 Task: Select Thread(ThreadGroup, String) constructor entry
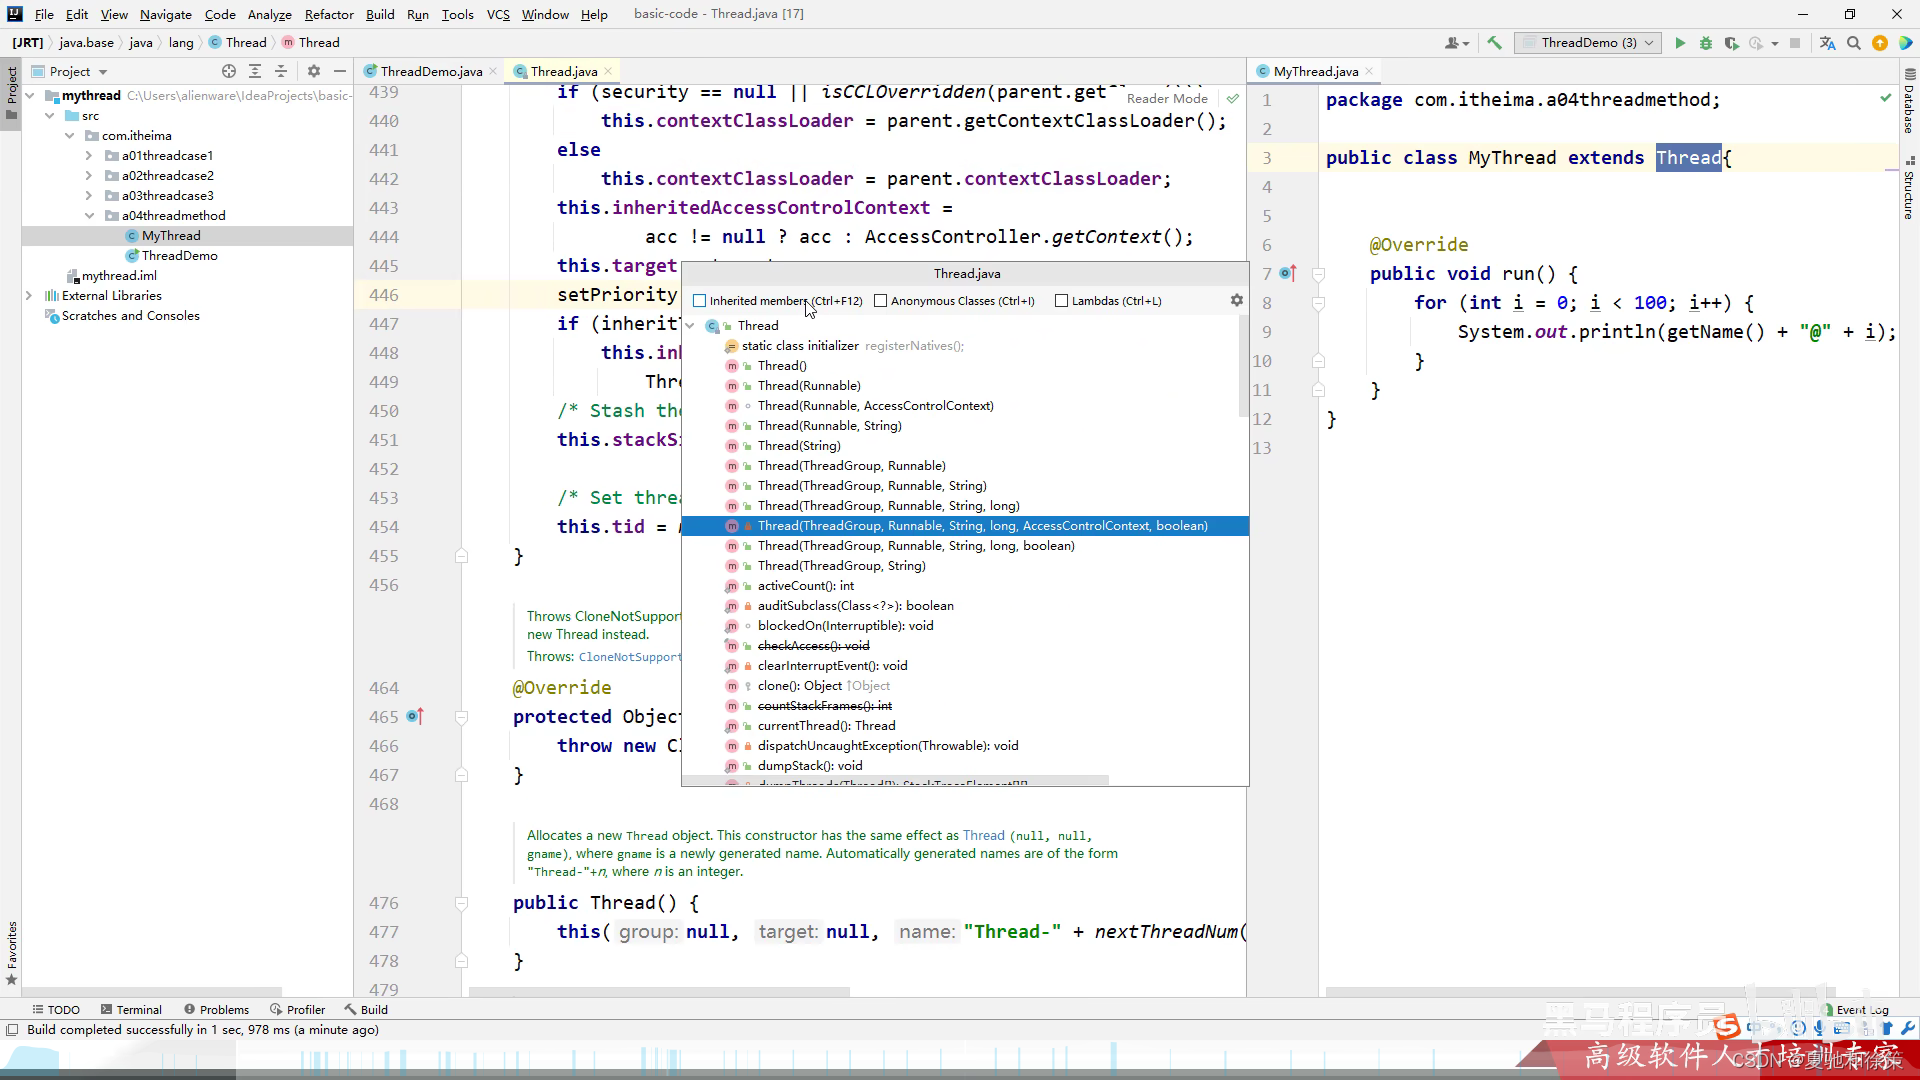click(841, 566)
